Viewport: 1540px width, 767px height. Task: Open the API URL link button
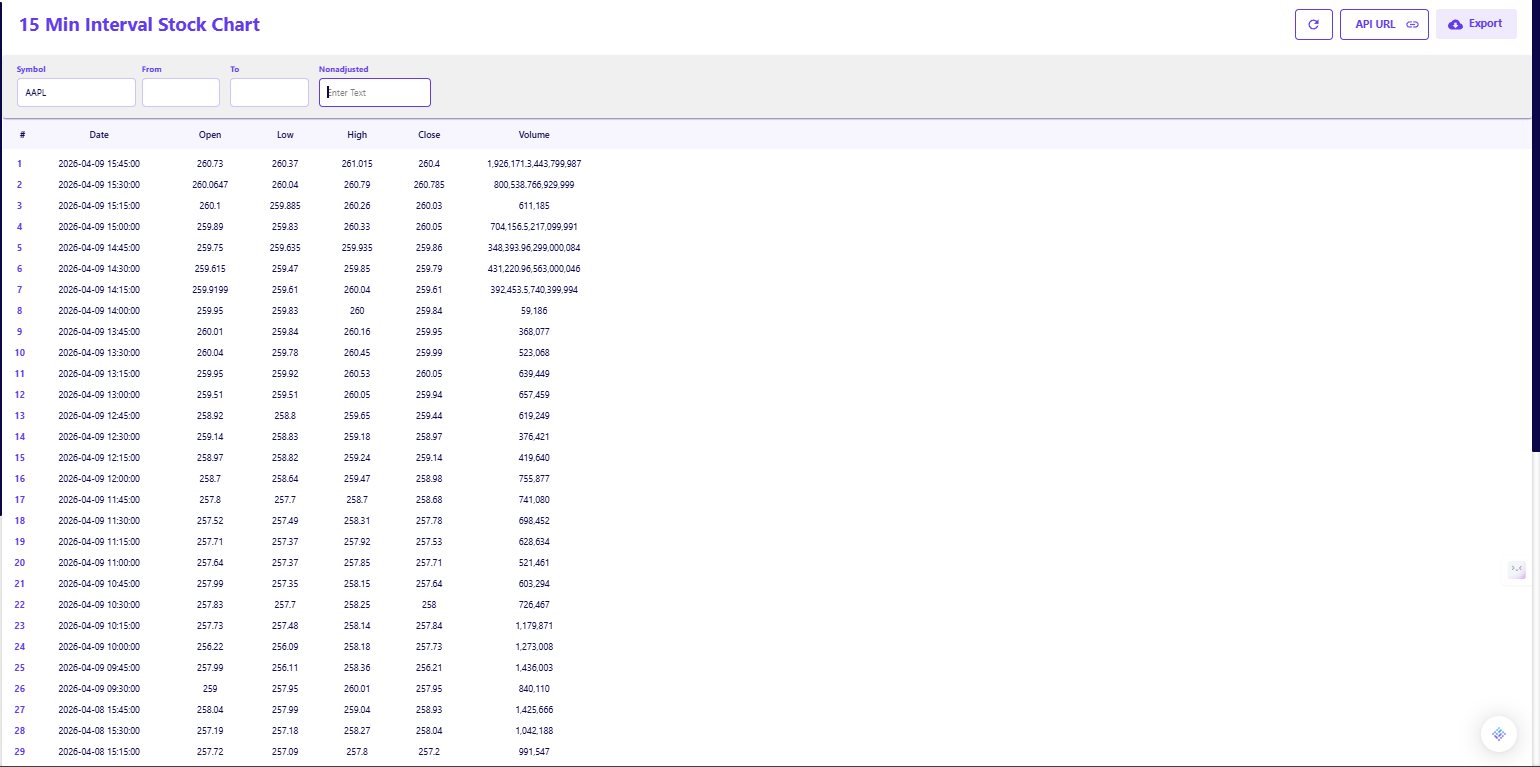[x=1384, y=24]
